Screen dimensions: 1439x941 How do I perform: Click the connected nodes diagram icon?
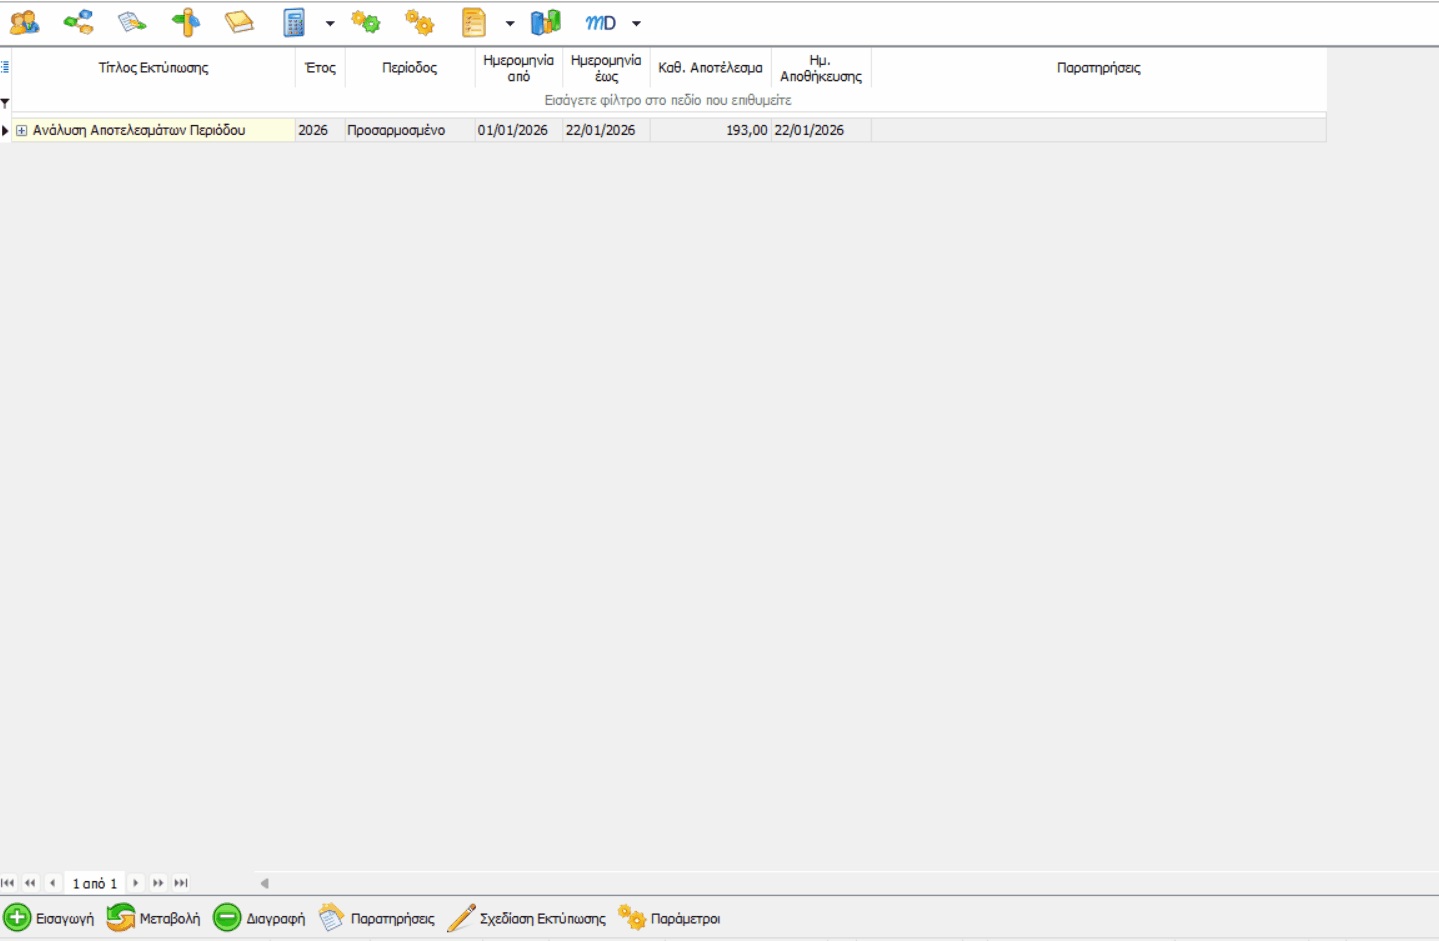tap(78, 22)
